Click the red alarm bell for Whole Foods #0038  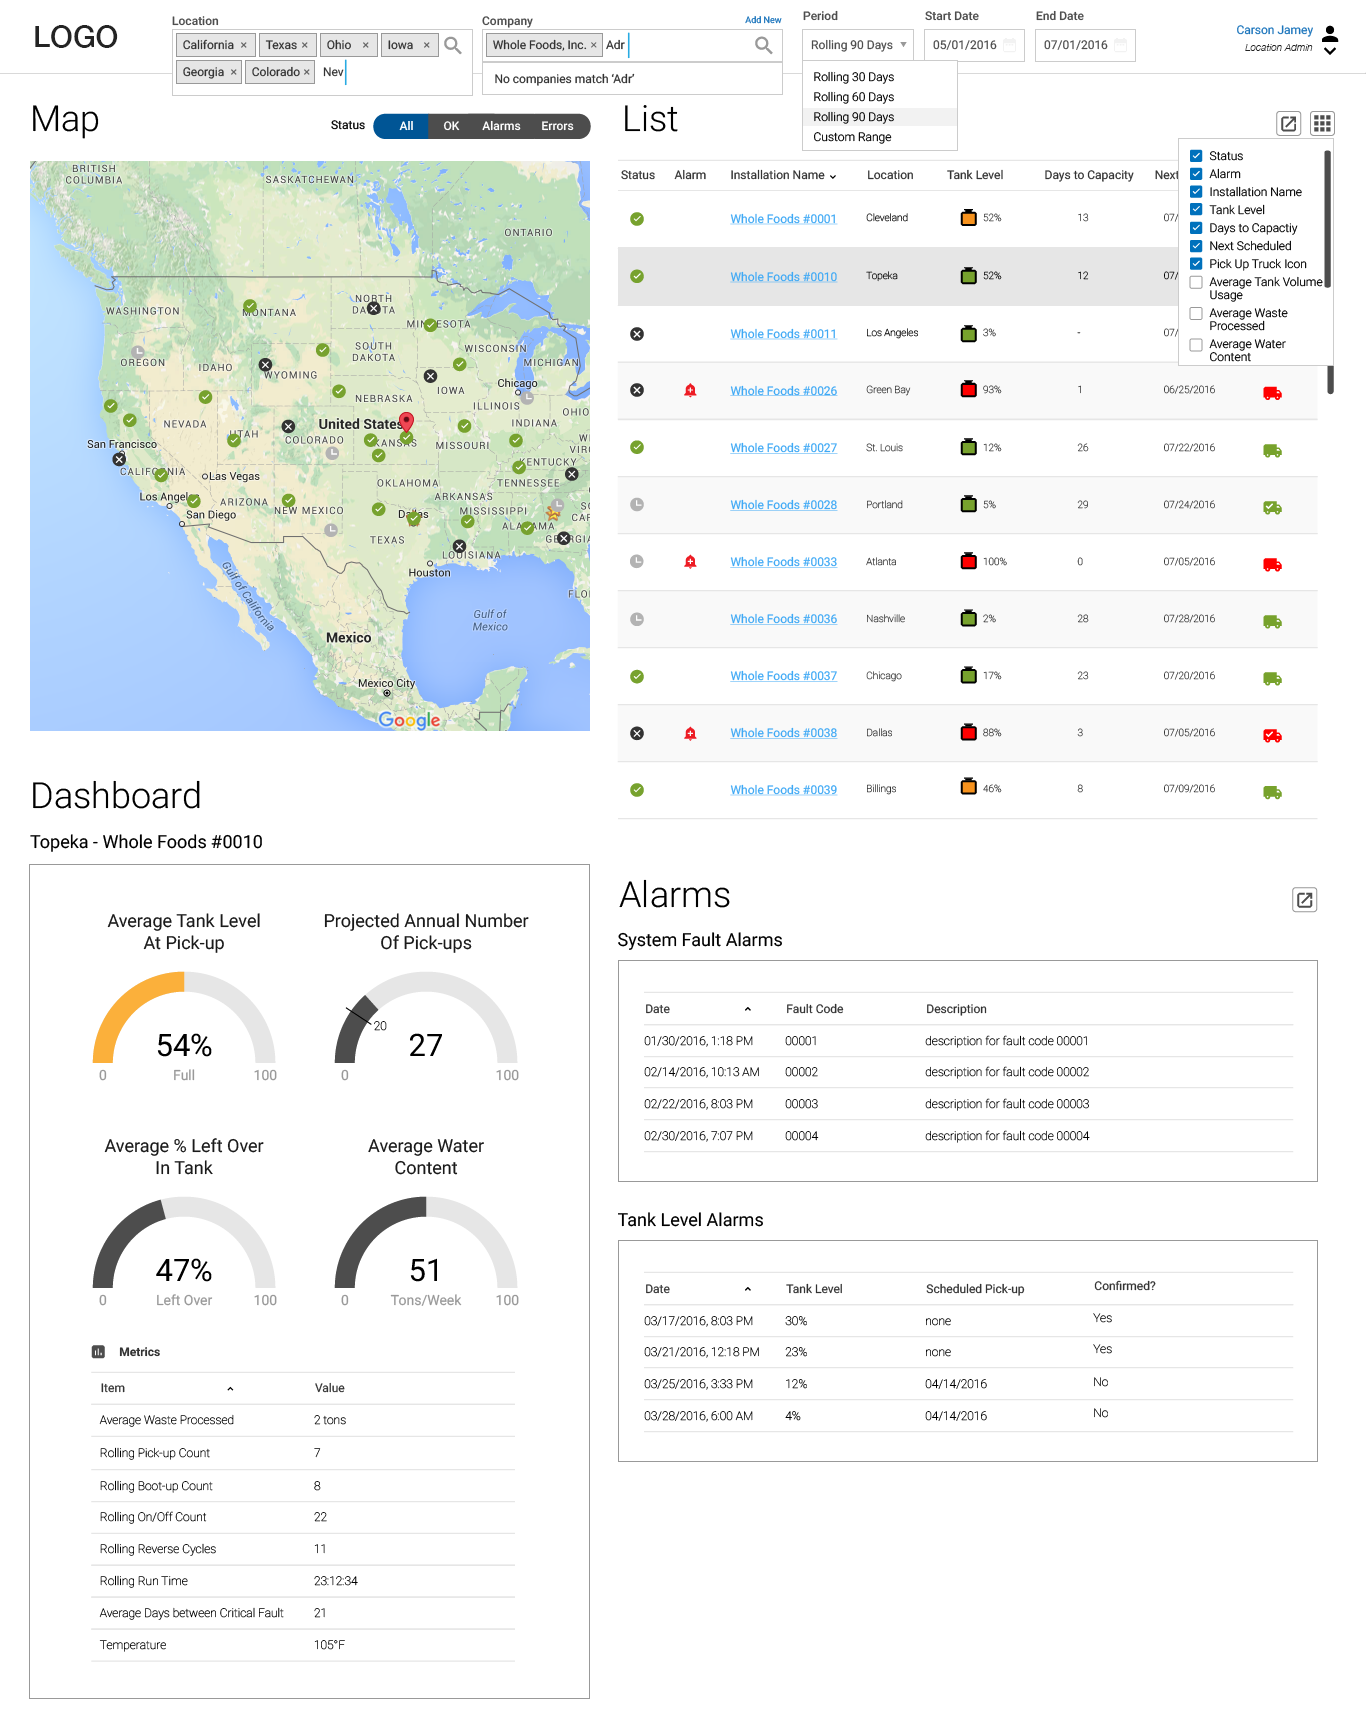(690, 733)
